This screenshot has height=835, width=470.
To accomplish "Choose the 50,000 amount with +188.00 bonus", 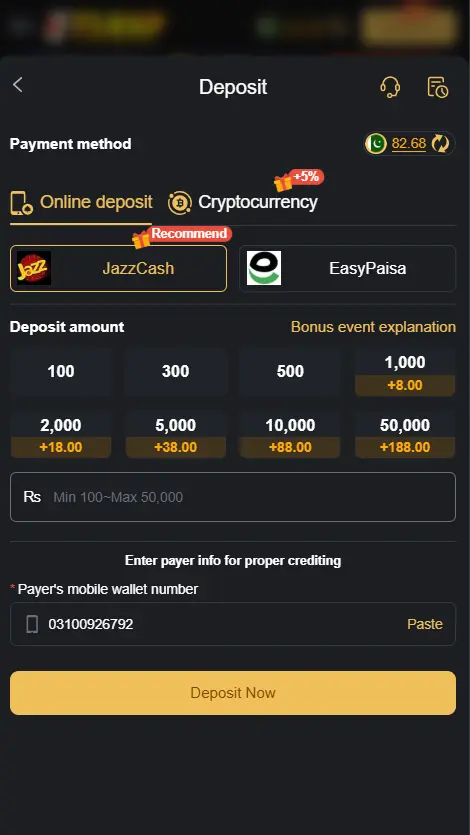I will tap(405, 435).
